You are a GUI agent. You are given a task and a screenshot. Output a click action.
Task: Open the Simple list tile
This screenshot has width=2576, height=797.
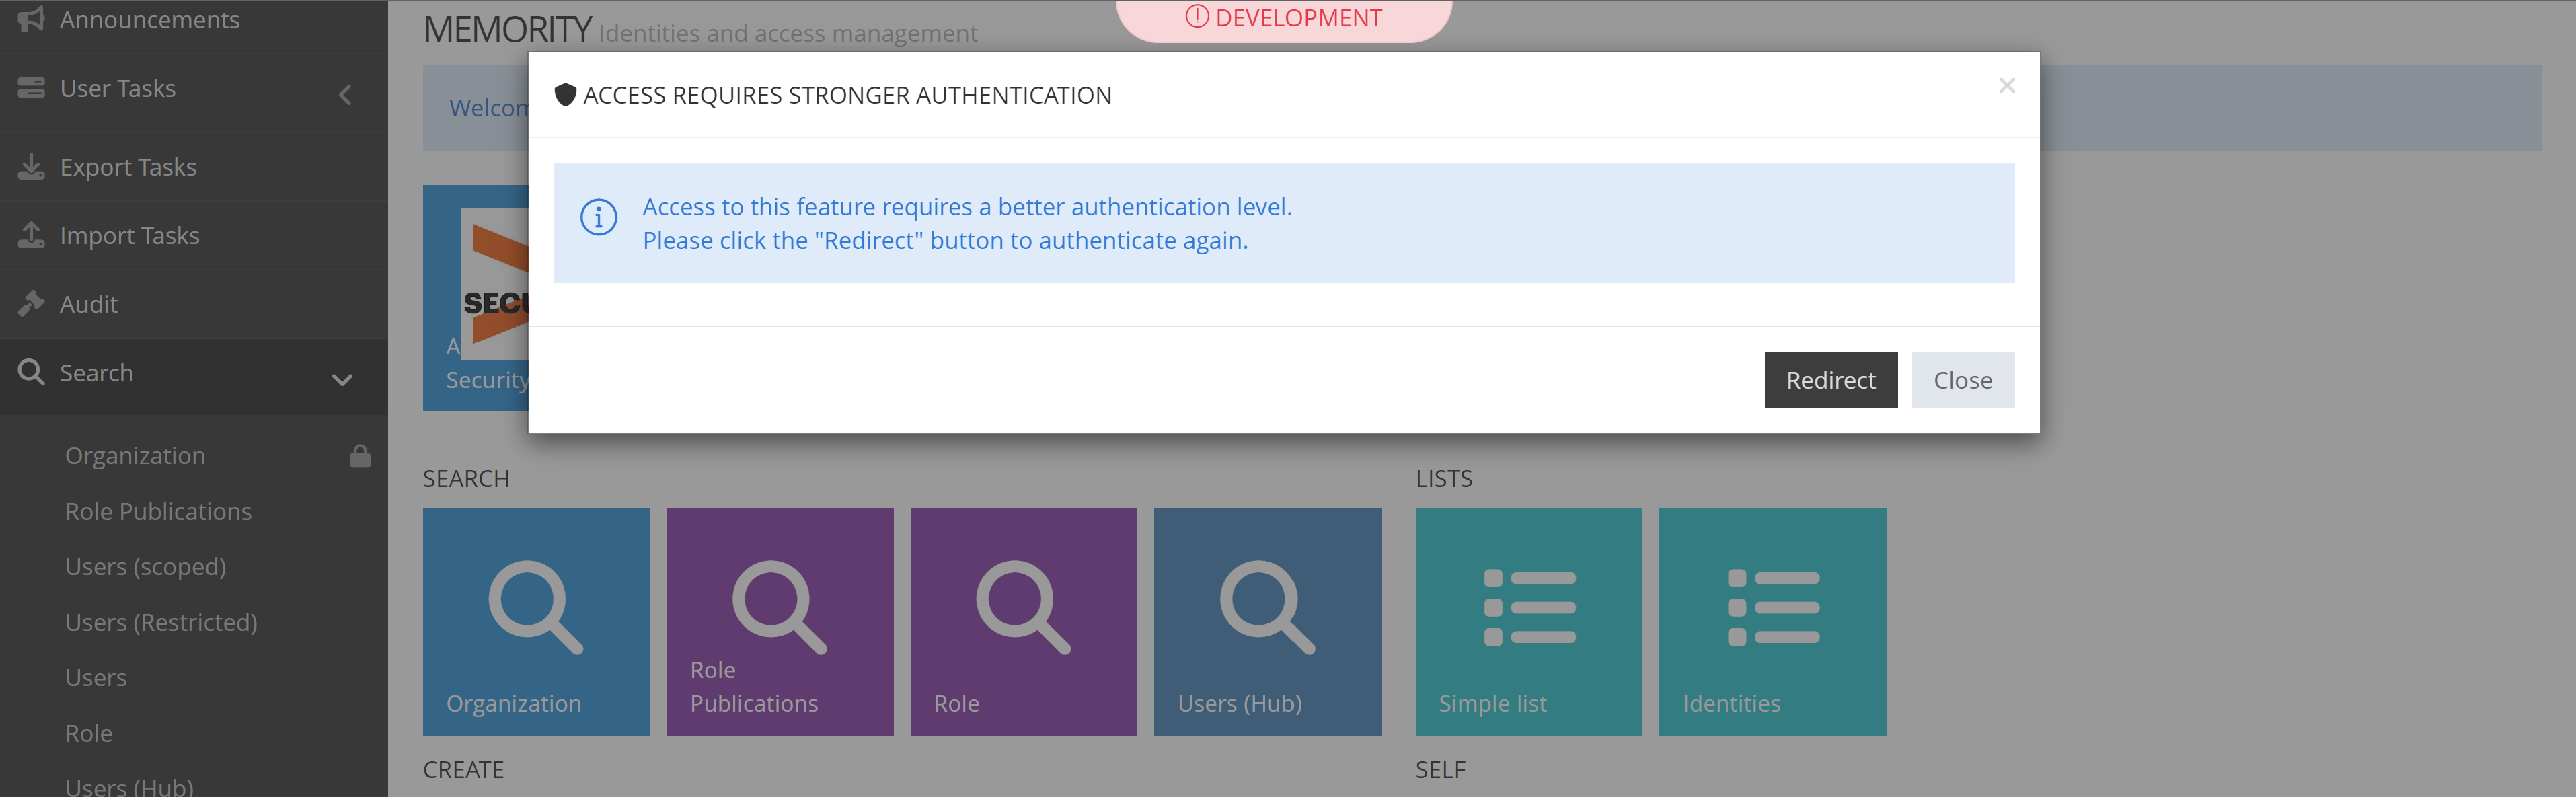click(x=1528, y=622)
